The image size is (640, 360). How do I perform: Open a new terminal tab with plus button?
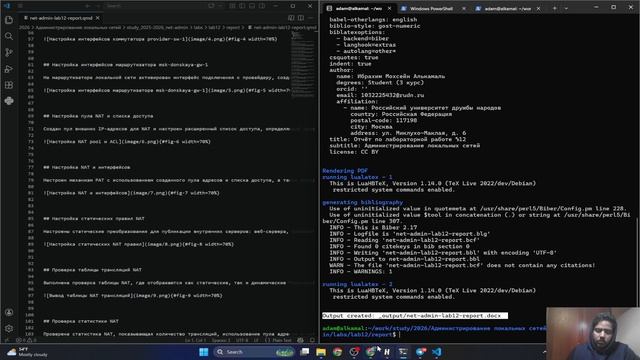[x=554, y=8]
